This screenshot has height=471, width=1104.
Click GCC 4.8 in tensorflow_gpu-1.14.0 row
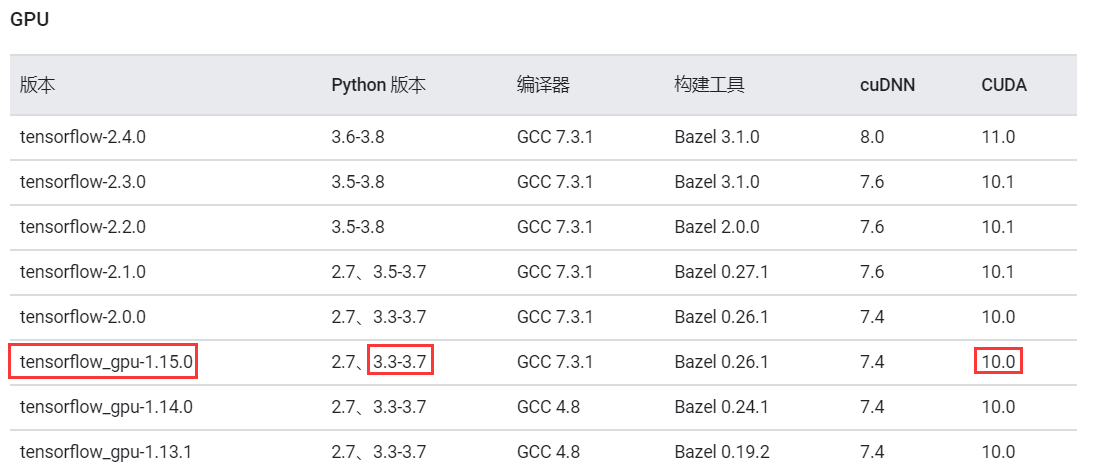point(548,407)
